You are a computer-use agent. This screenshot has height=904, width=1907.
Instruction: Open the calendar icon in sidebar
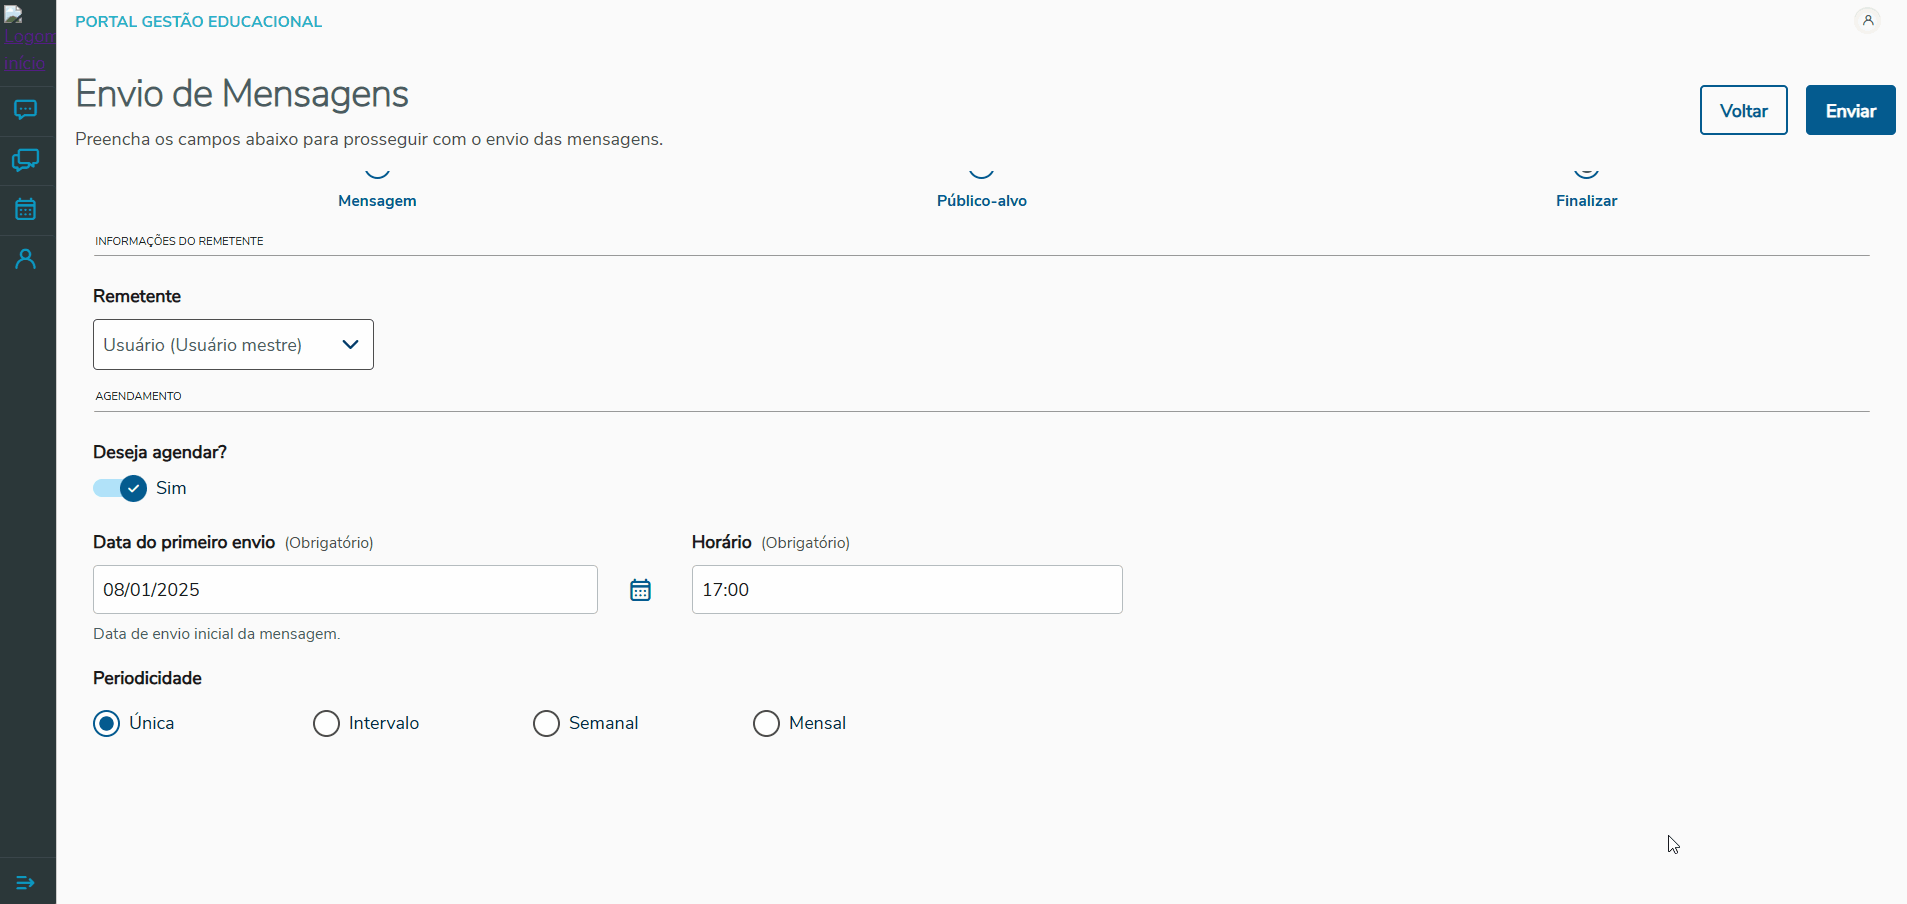coord(26,209)
